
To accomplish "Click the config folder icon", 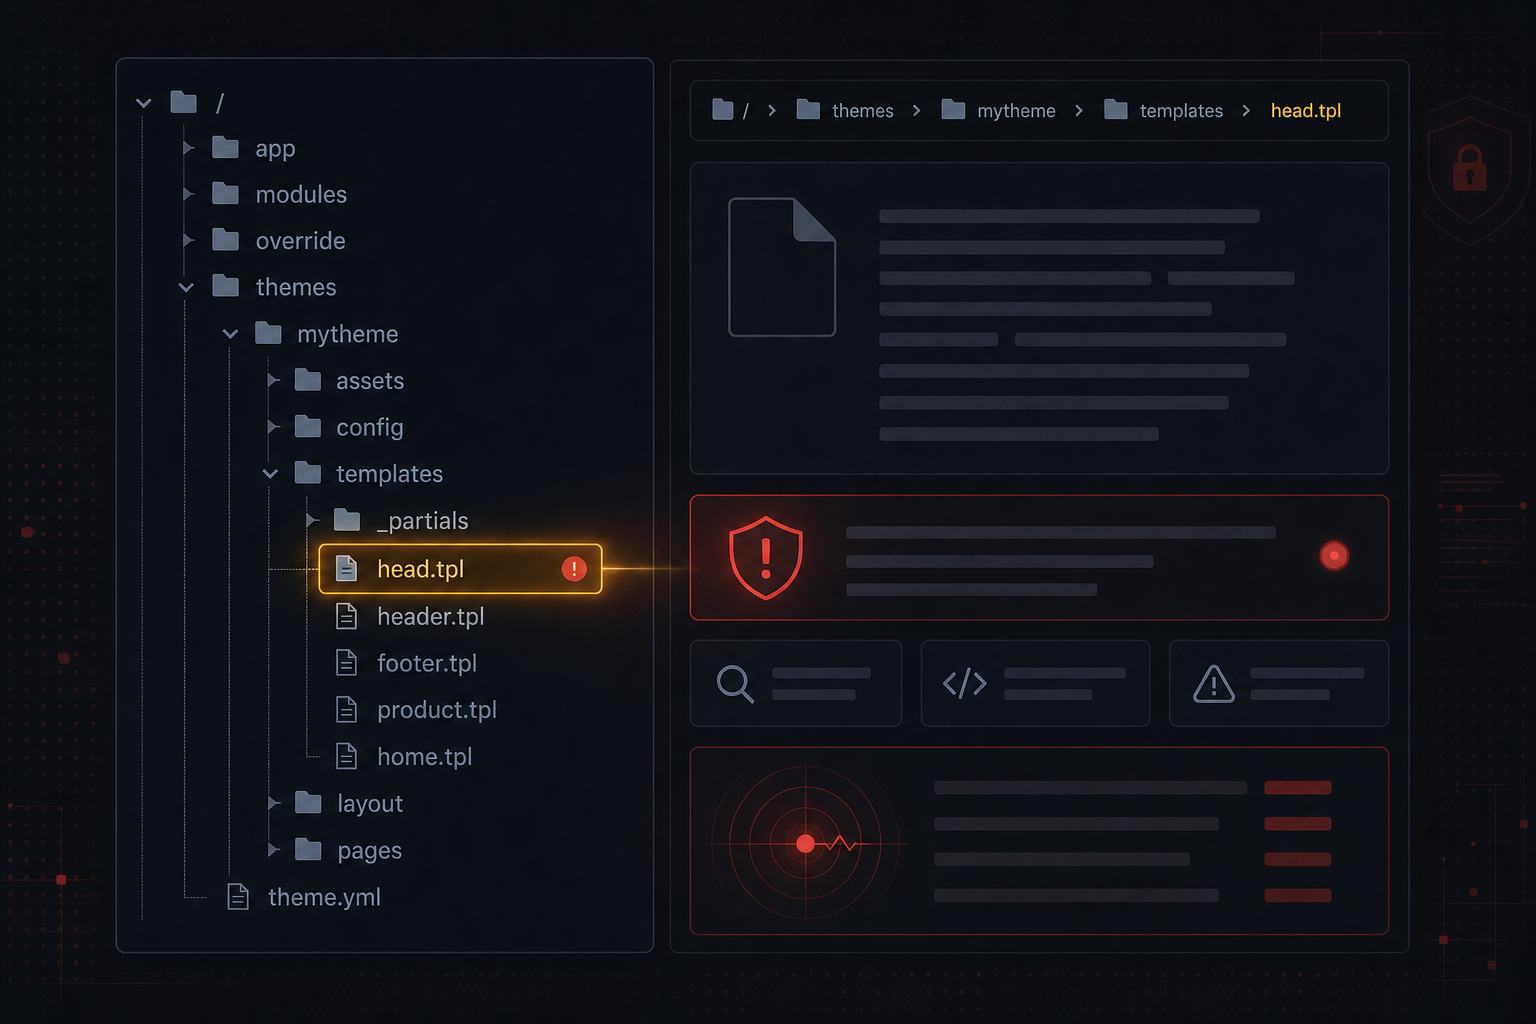I will point(308,427).
